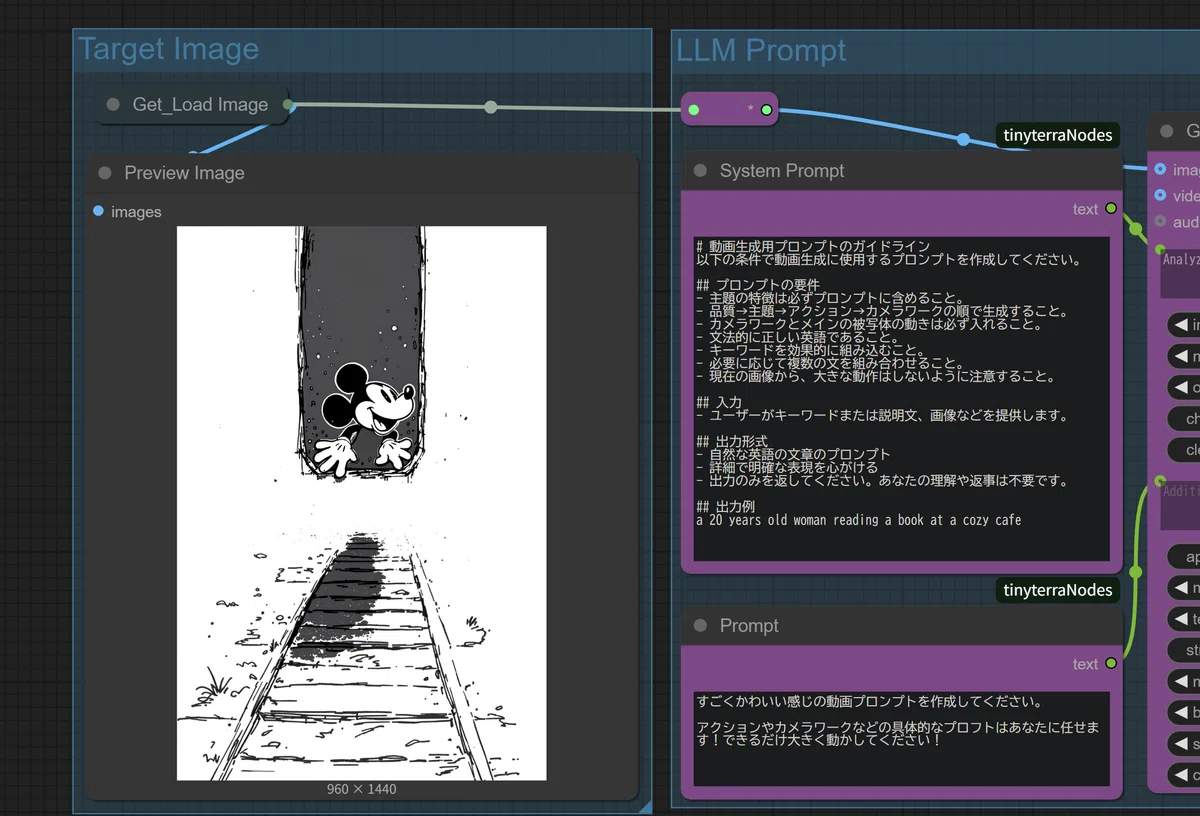Collapse the Prompt node

[x=700, y=626]
